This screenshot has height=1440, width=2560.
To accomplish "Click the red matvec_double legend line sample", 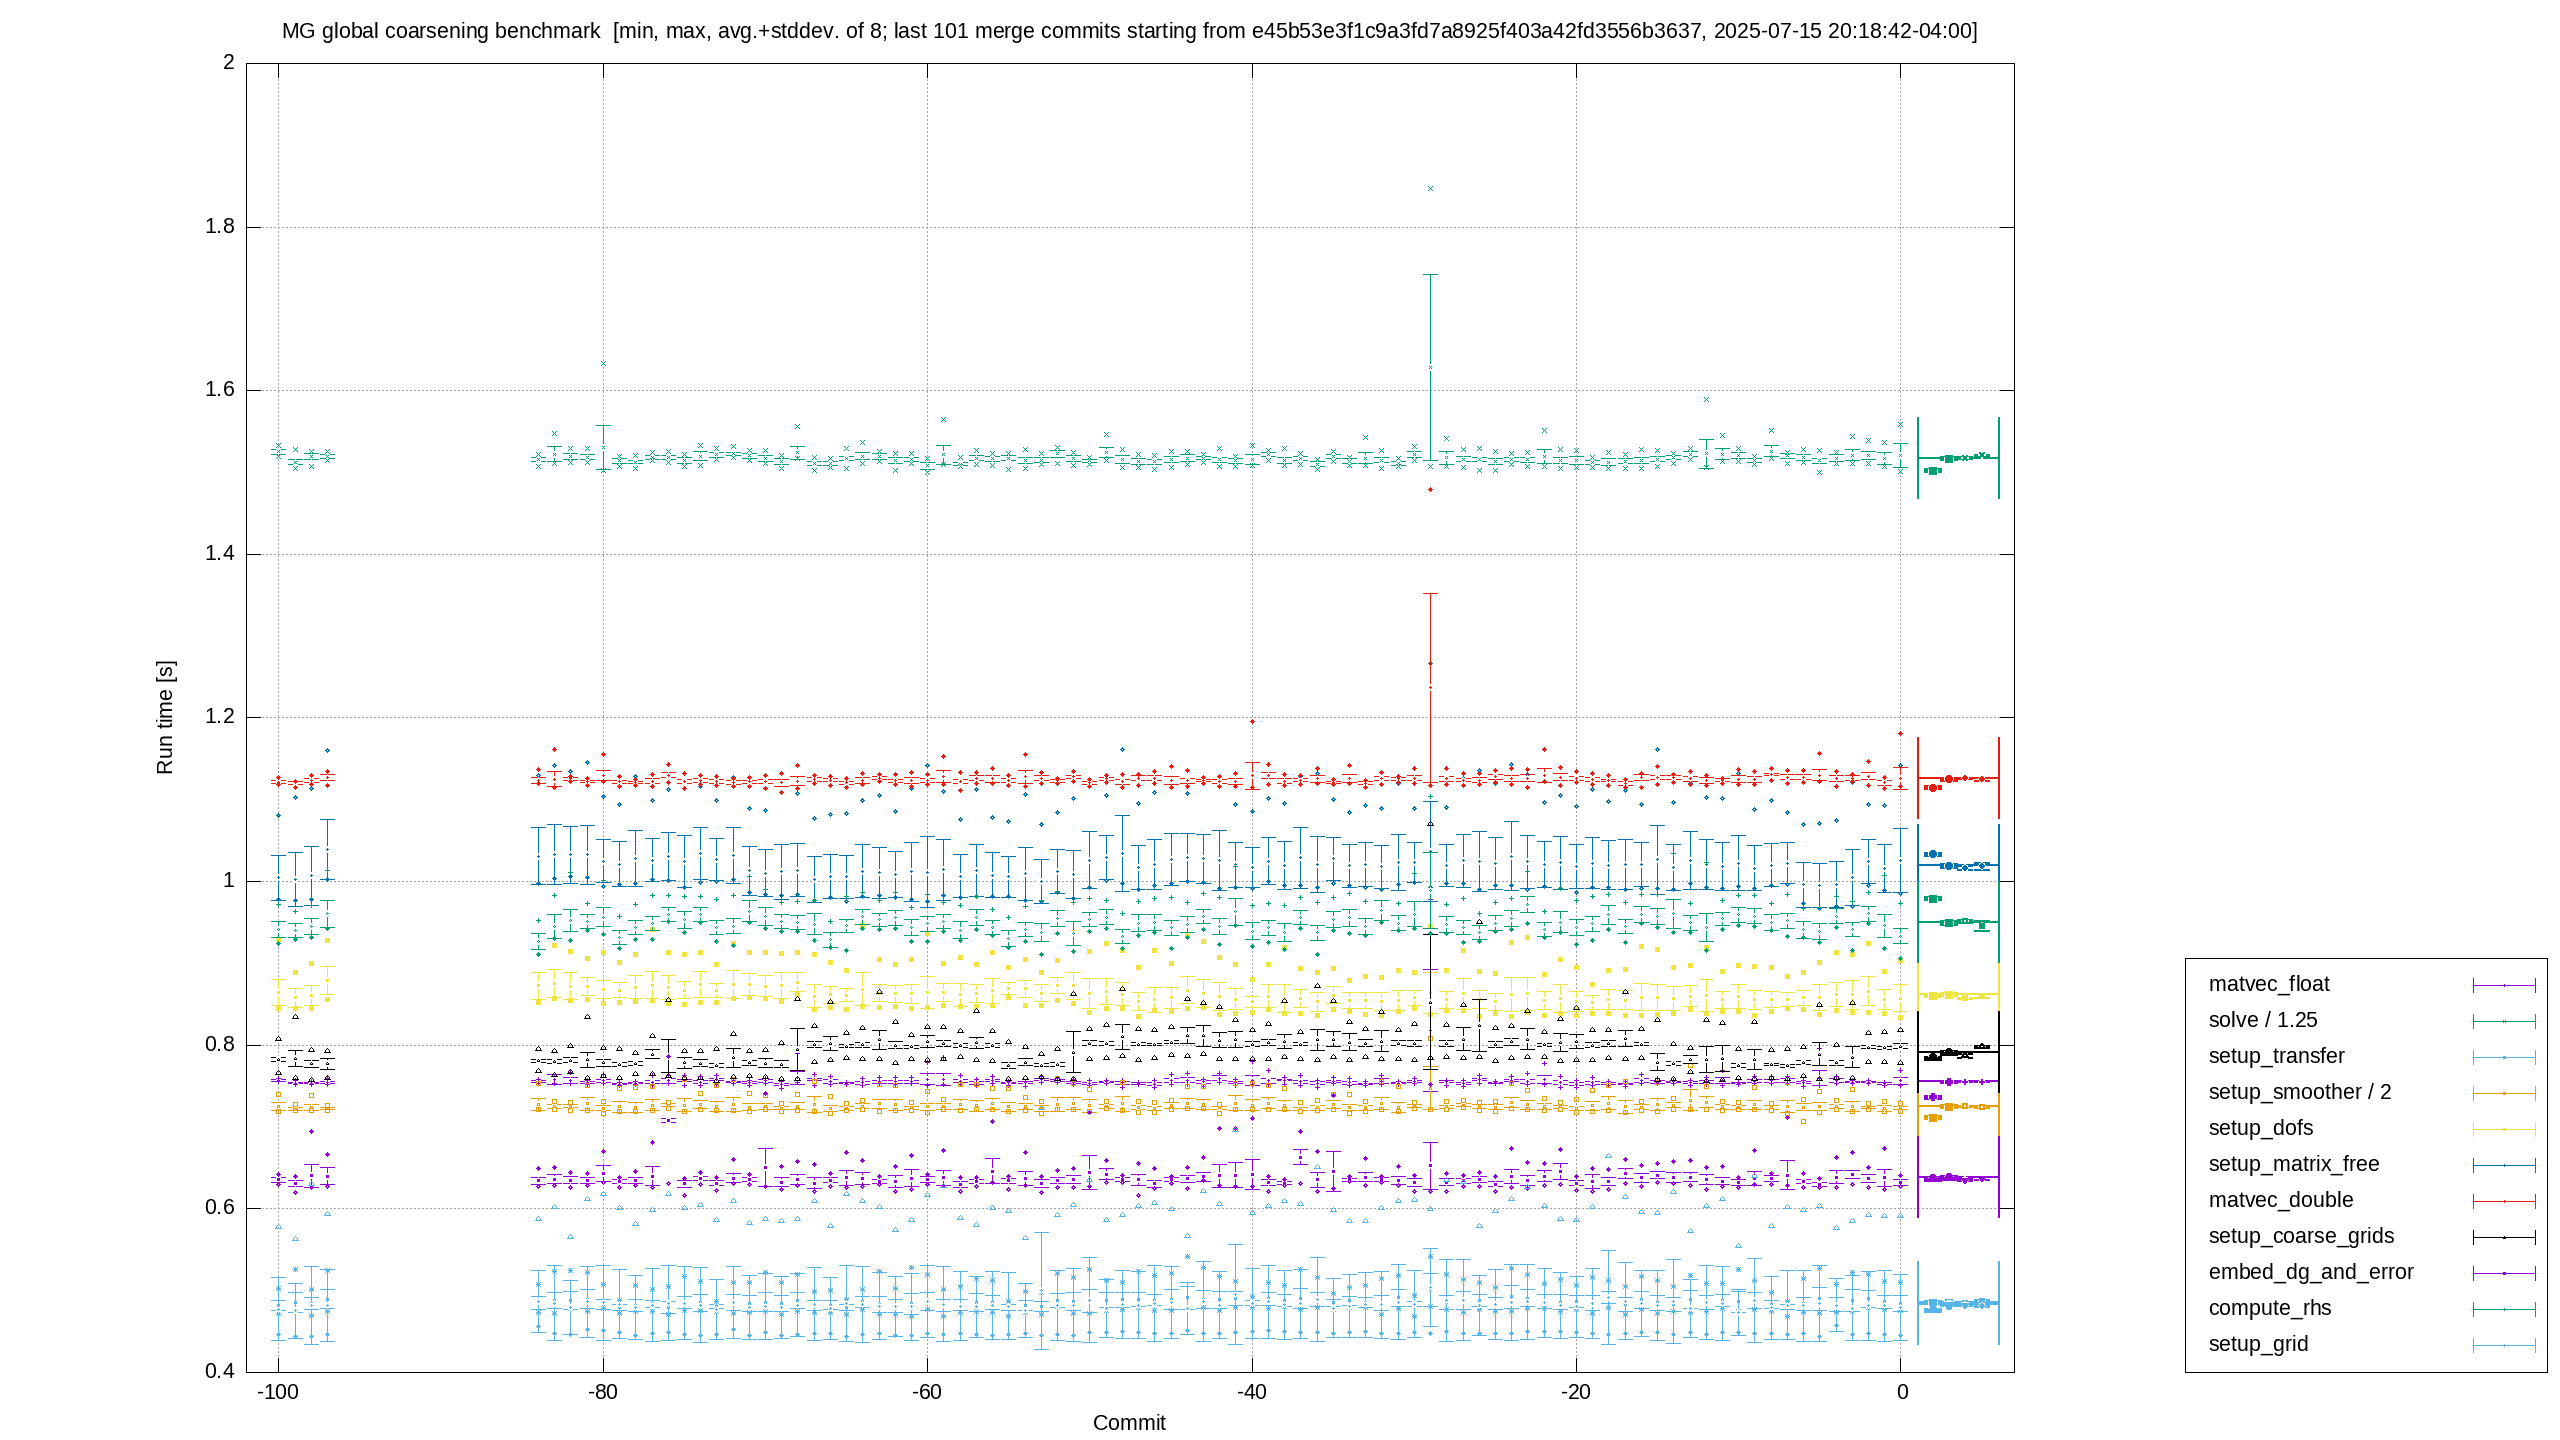I will (x=2504, y=1201).
